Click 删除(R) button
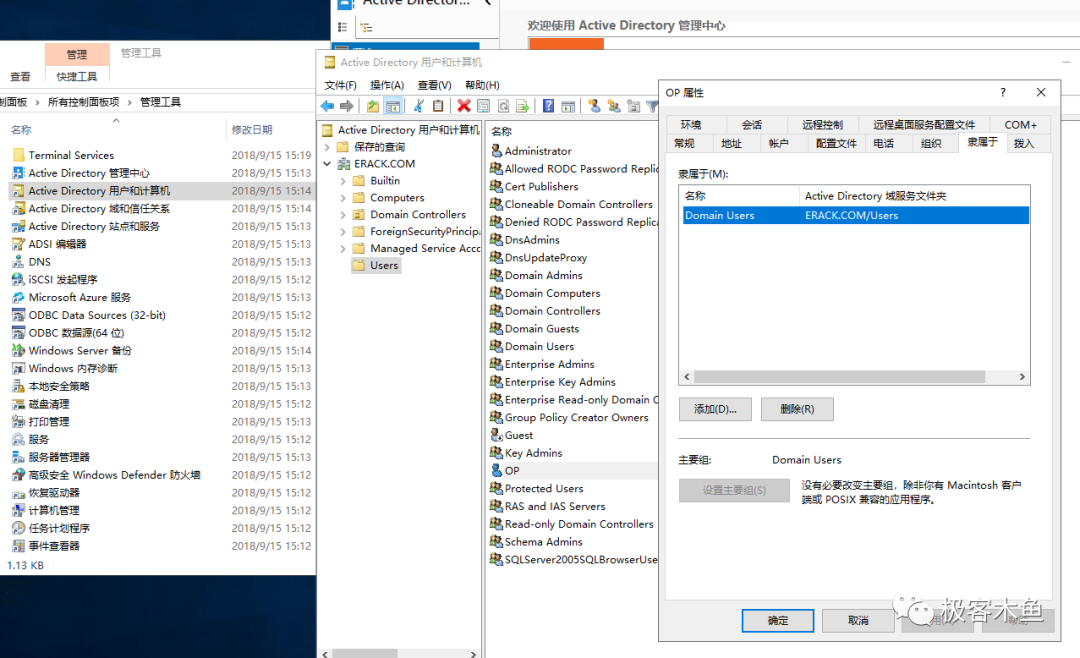 [x=797, y=409]
